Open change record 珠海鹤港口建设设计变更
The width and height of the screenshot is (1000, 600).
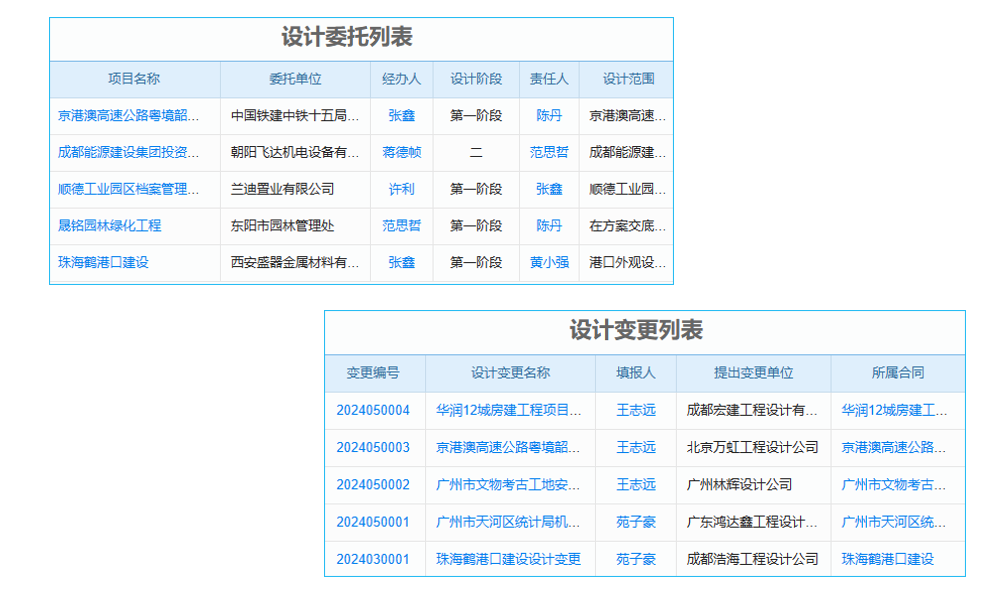coord(509,559)
